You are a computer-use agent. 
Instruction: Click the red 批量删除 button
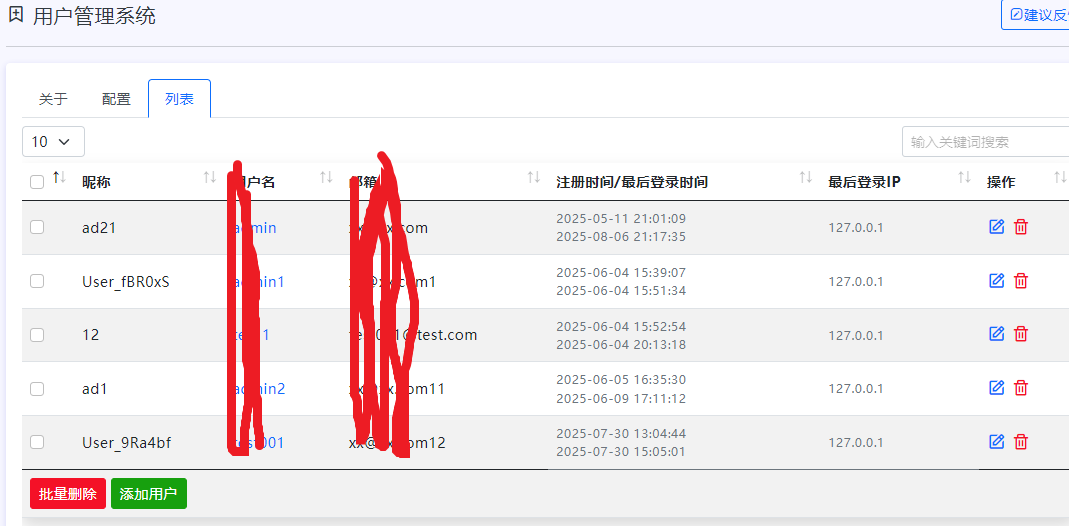point(68,494)
